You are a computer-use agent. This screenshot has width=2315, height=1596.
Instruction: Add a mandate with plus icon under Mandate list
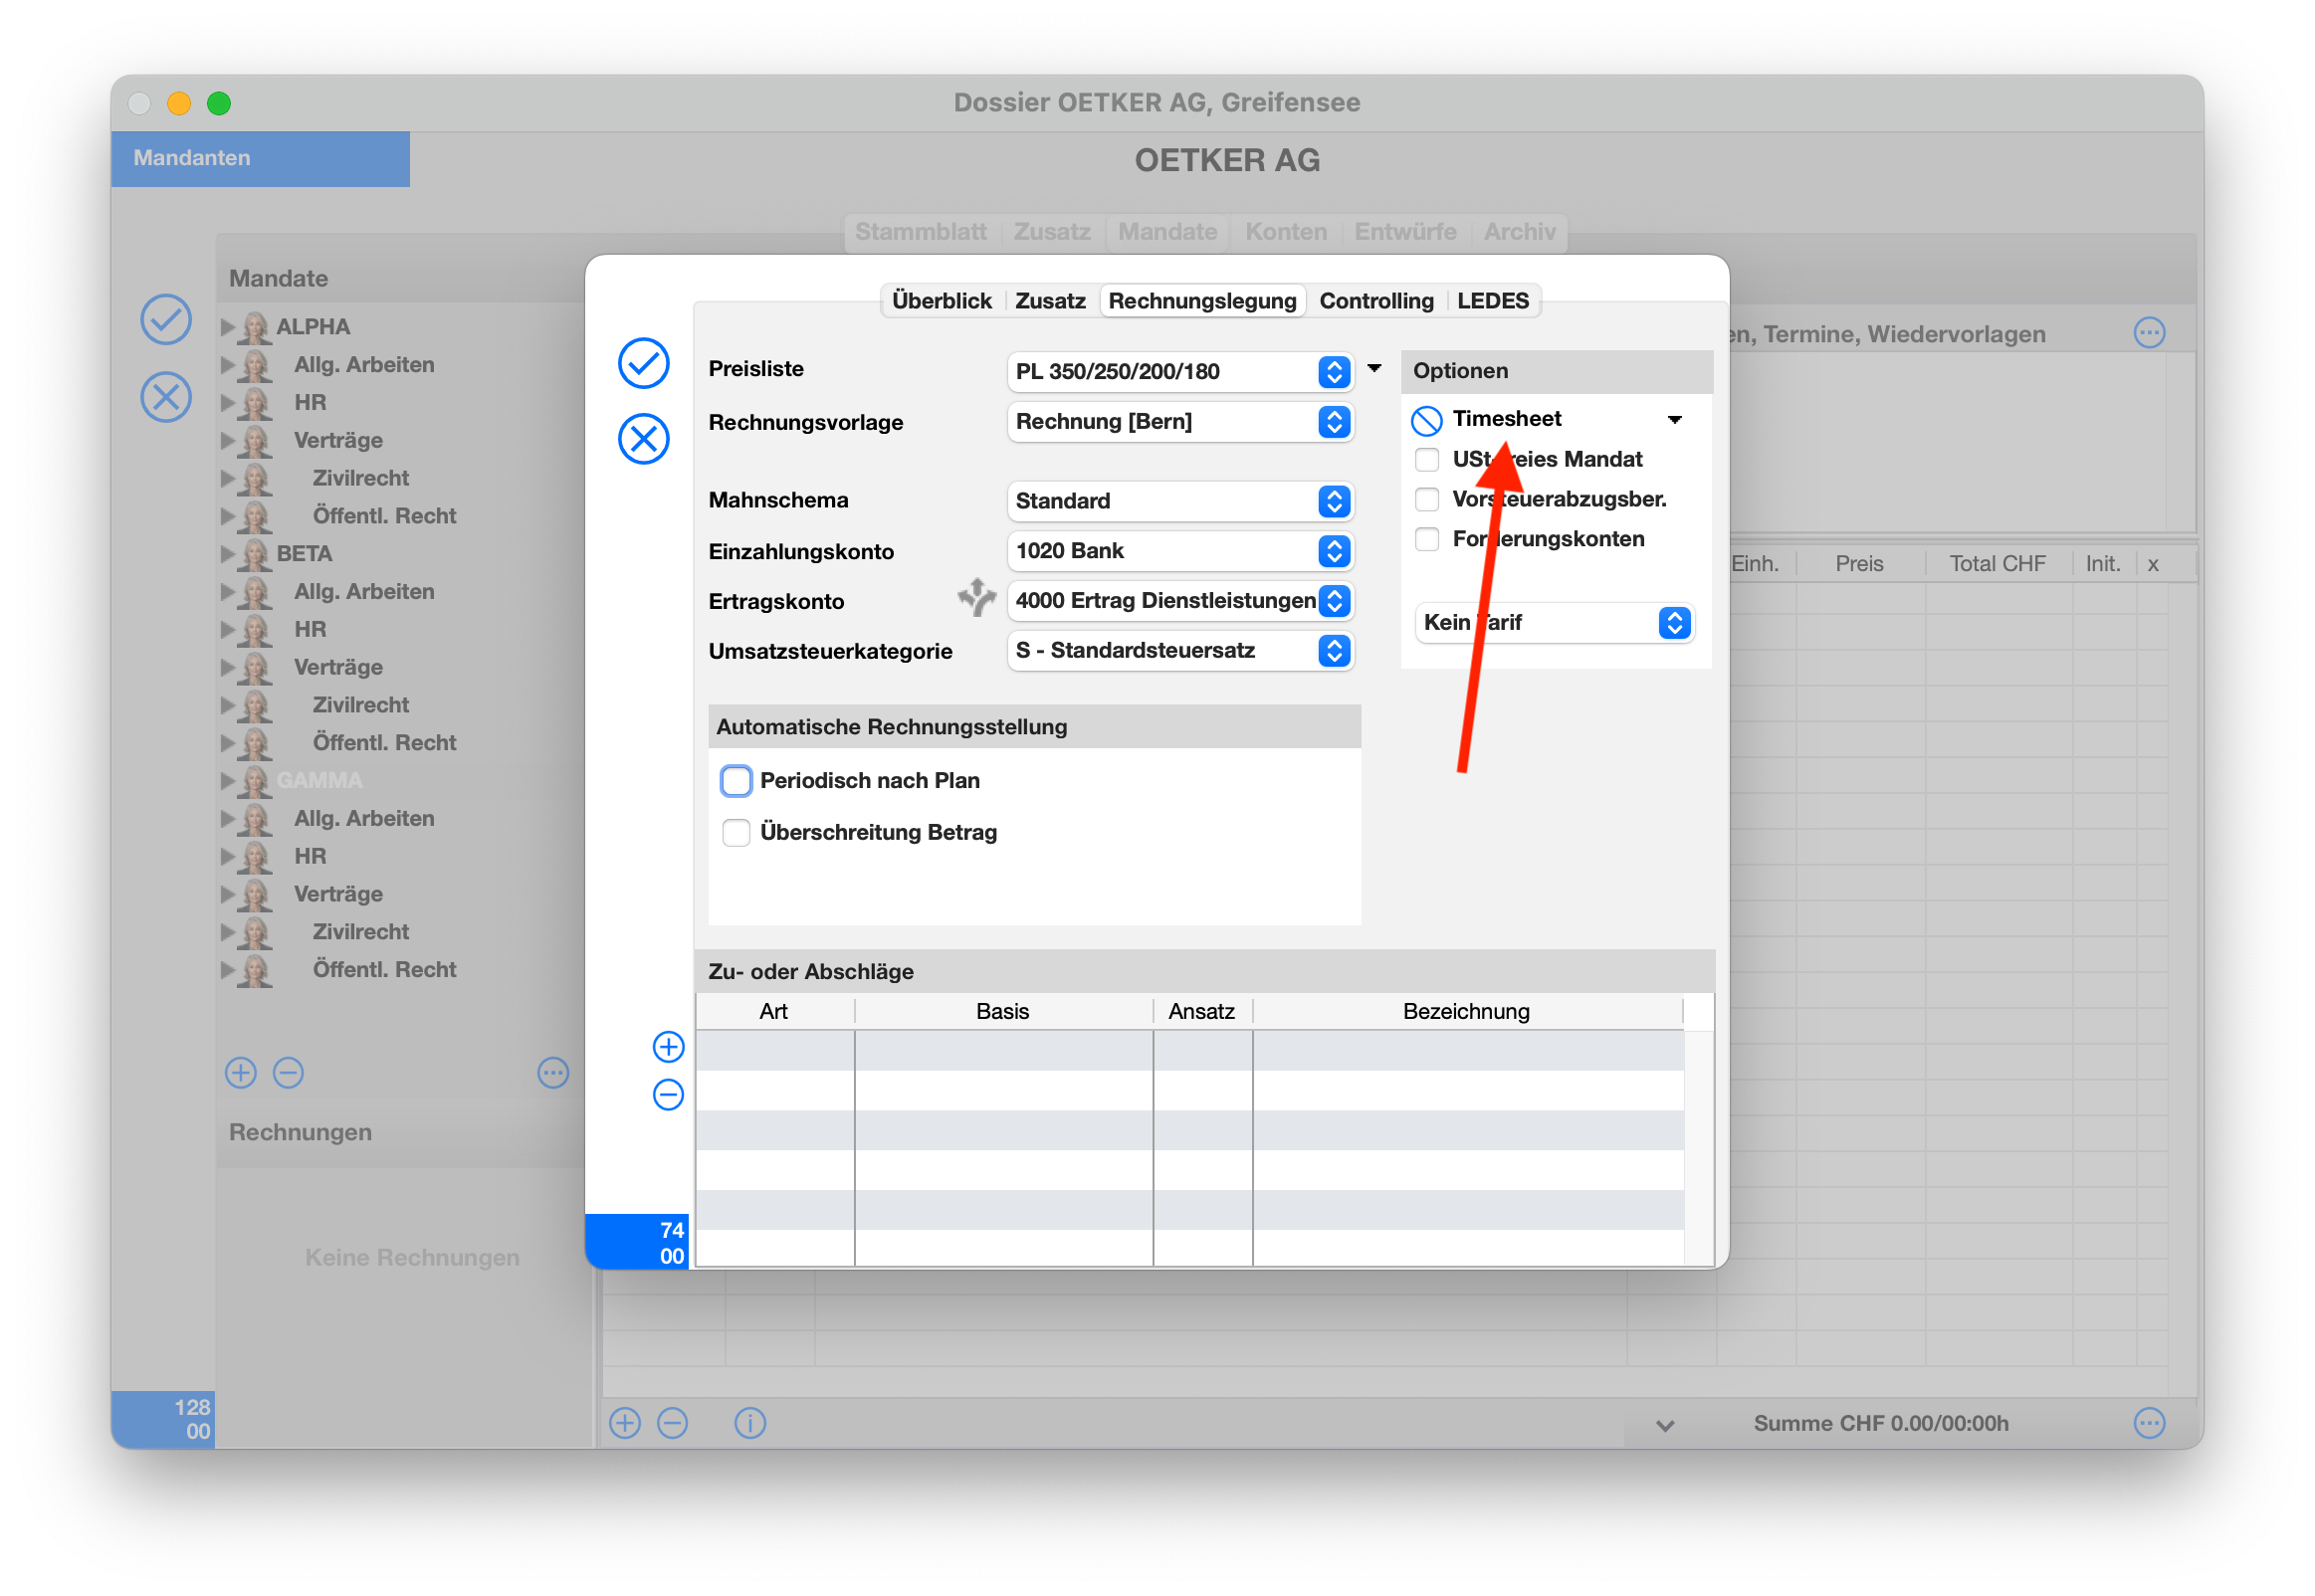[x=240, y=1073]
